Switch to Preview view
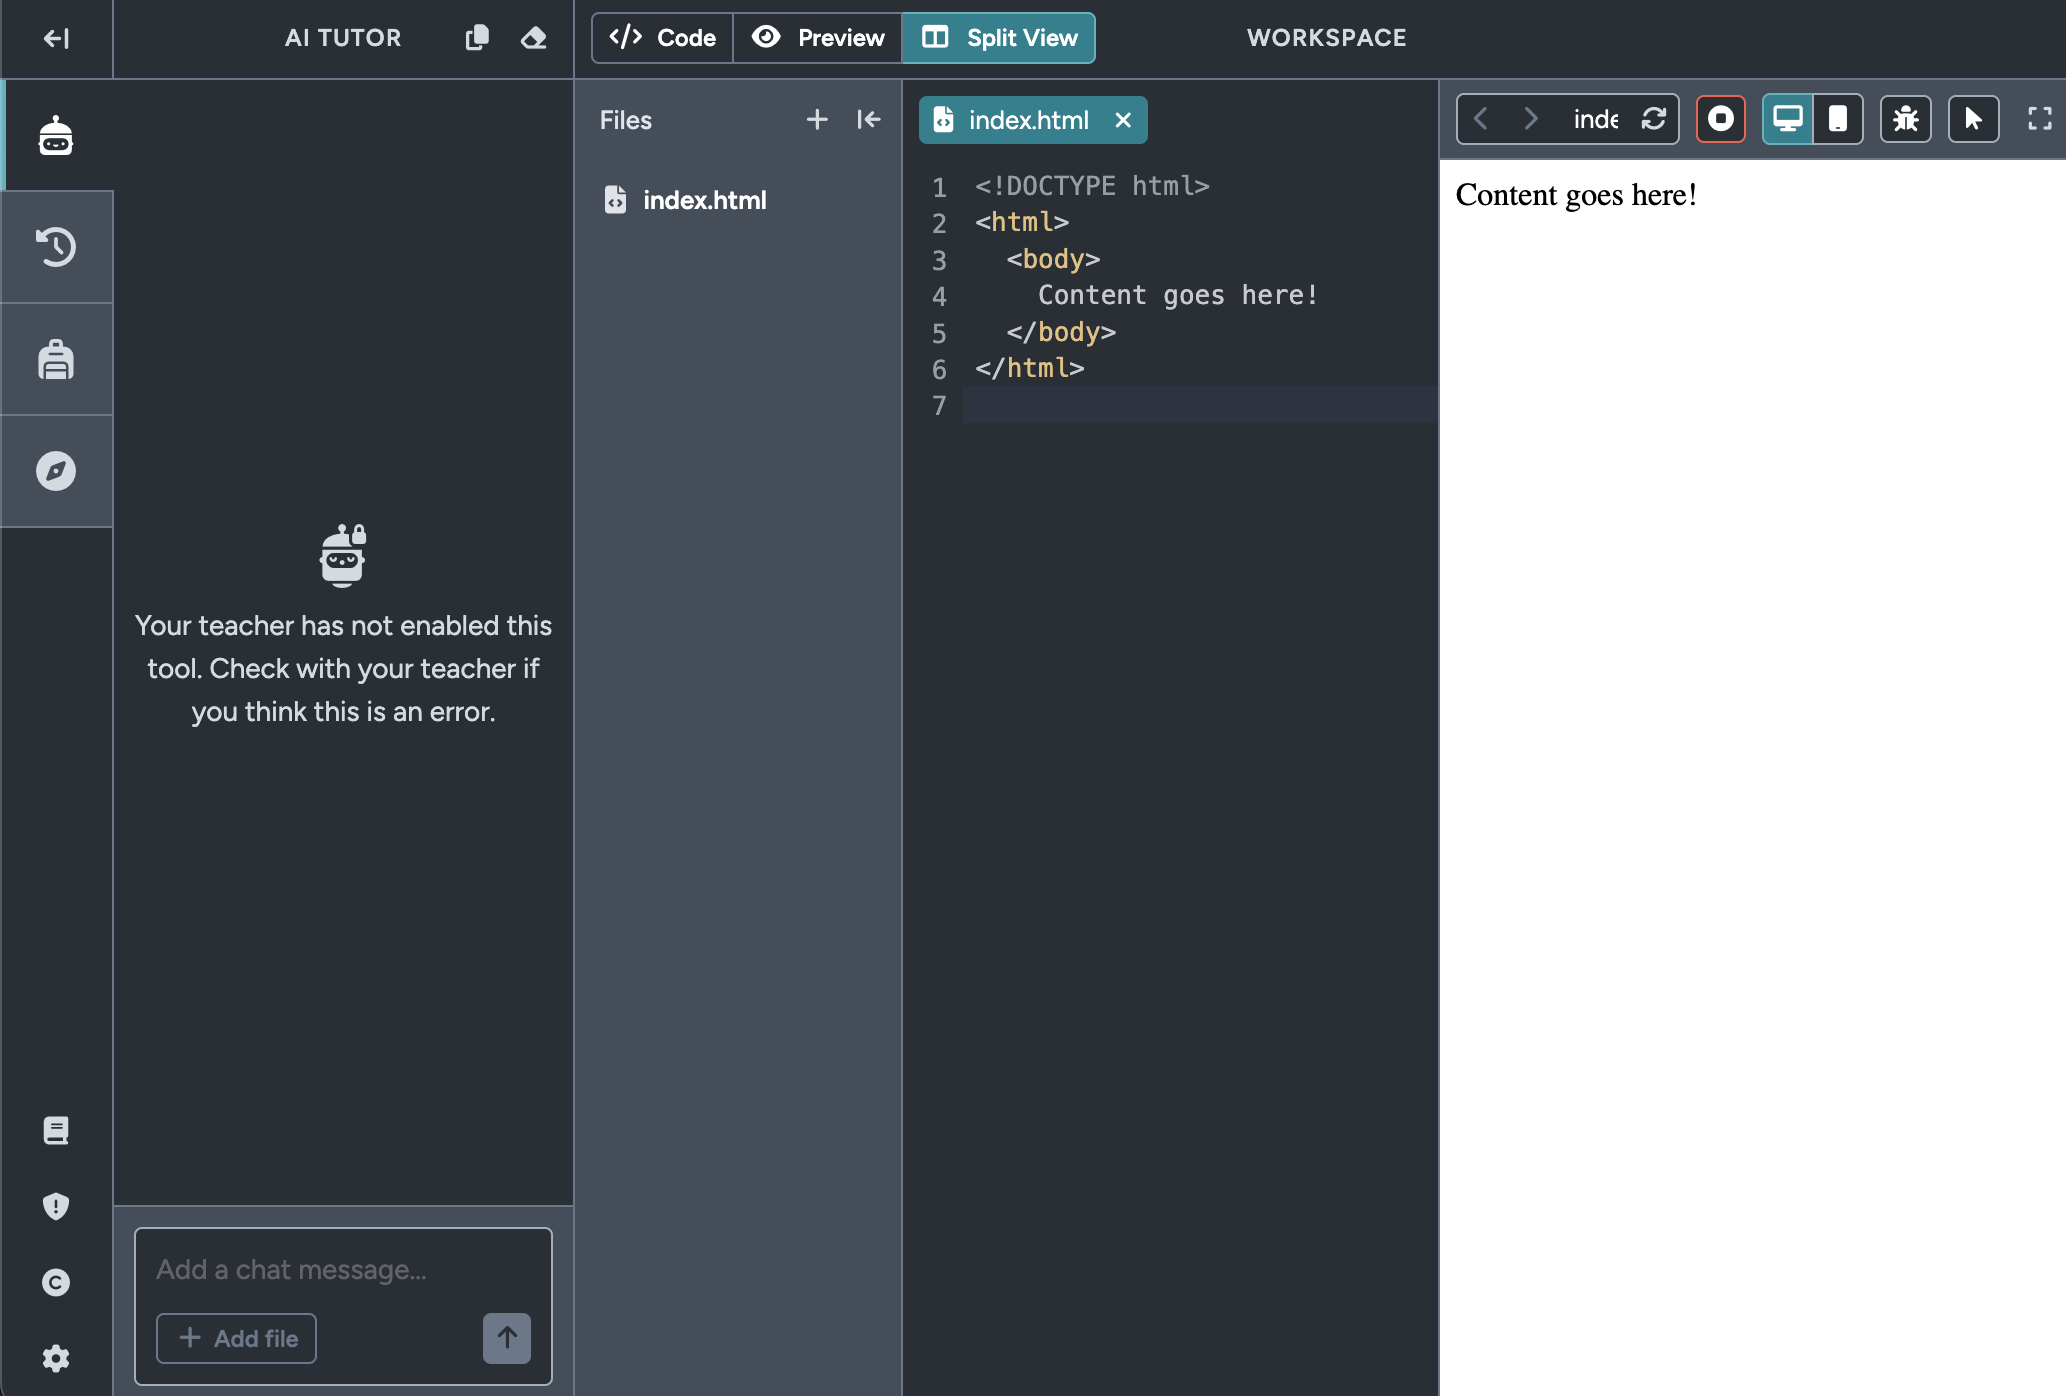The height and width of the screenshot is (1396, 2066). pos(818,38)
